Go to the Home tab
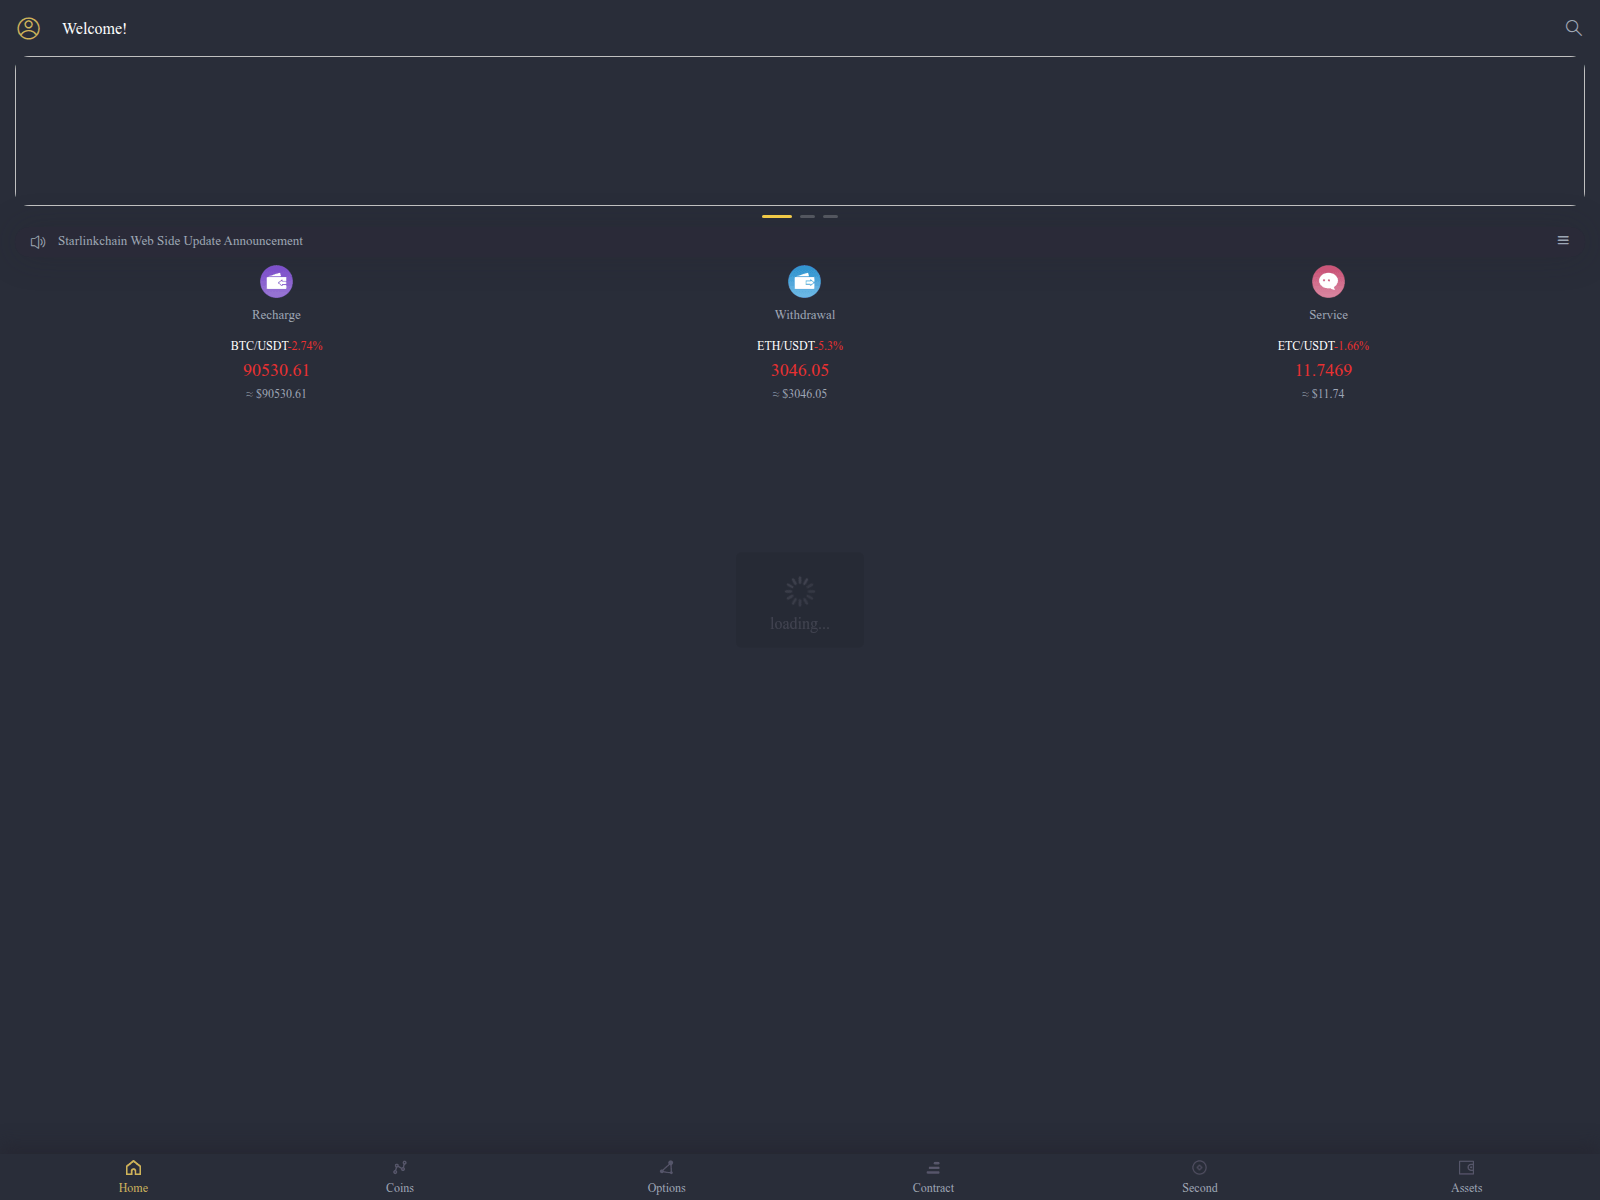The image size is (1600, 1200). (x=133, y=1176)
